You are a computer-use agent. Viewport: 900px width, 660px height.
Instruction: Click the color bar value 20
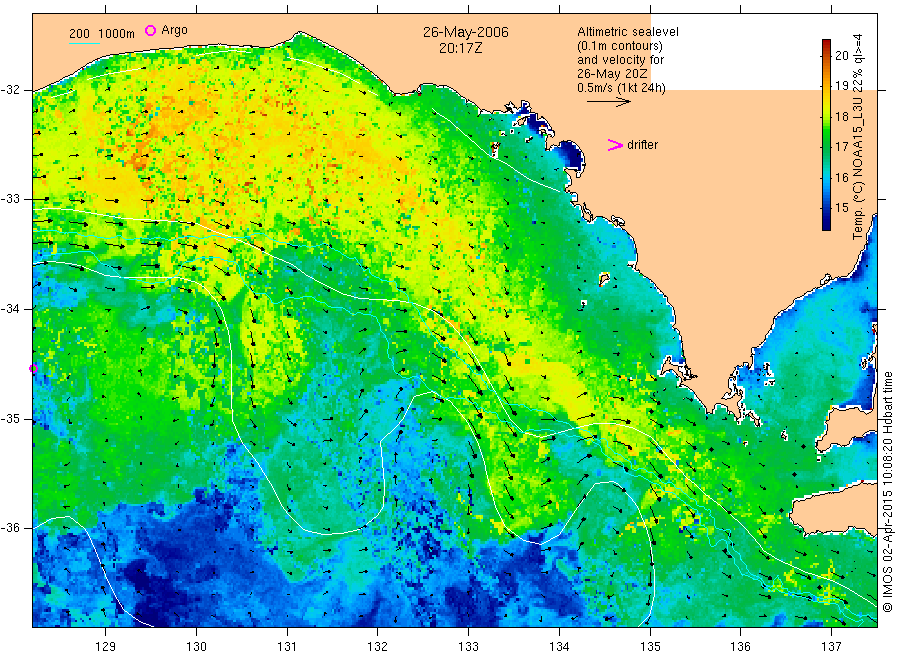tap(841, 55)
